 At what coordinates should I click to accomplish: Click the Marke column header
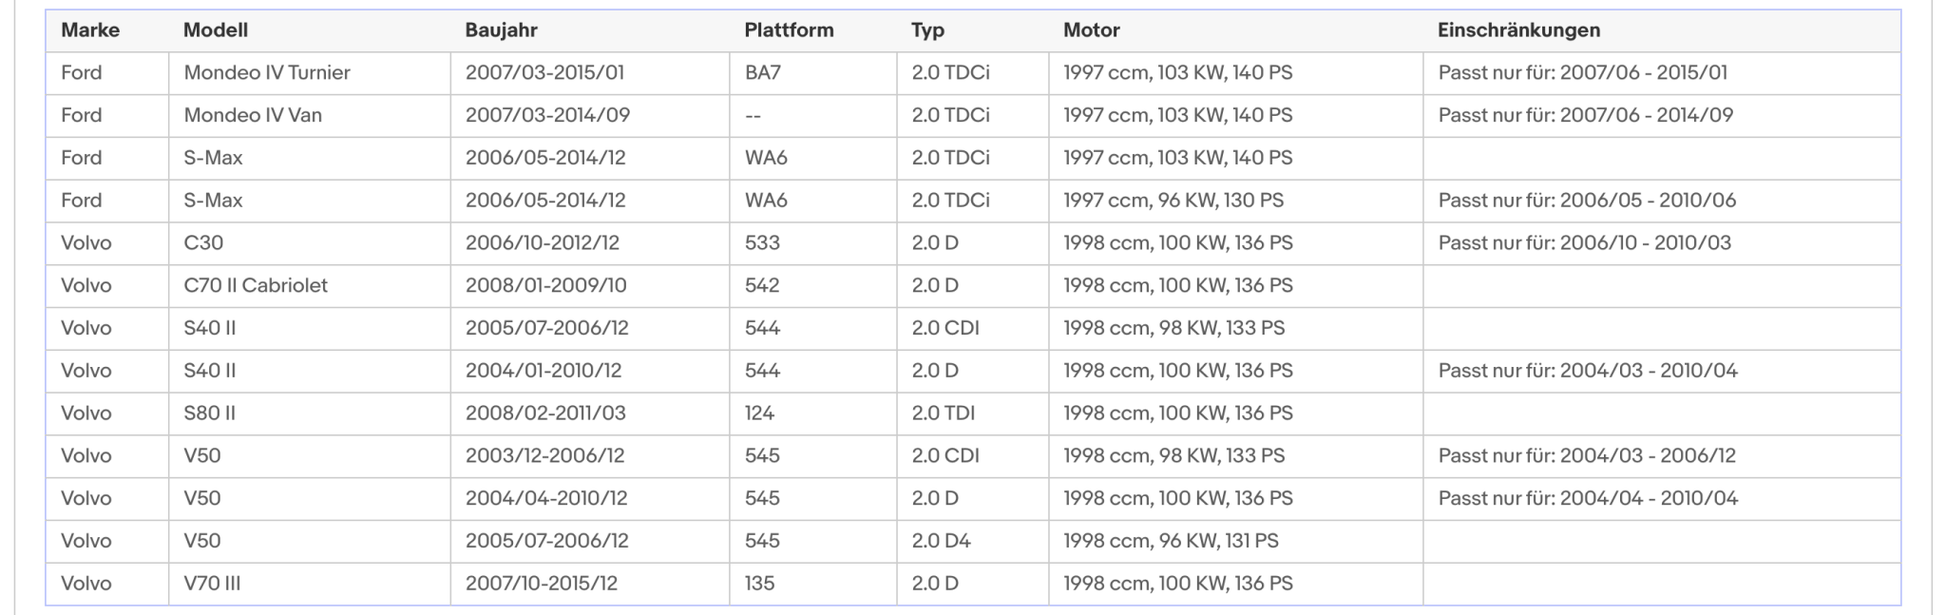[90, 30]
